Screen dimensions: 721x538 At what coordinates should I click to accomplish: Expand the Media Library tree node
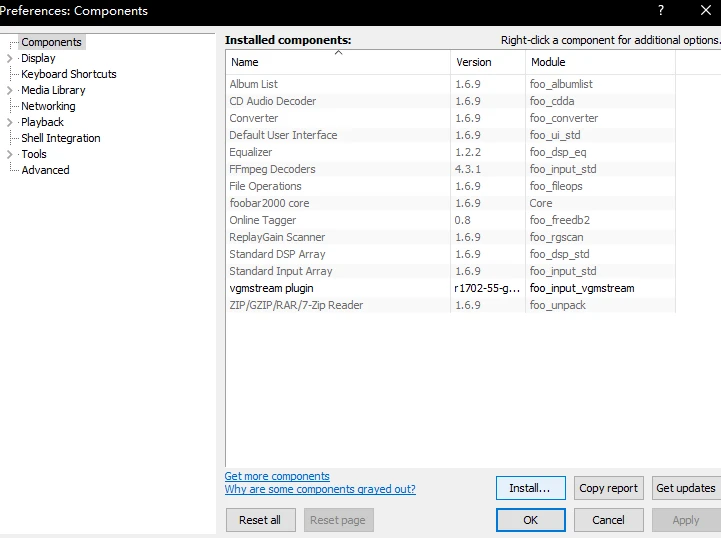tap(10, 90)
